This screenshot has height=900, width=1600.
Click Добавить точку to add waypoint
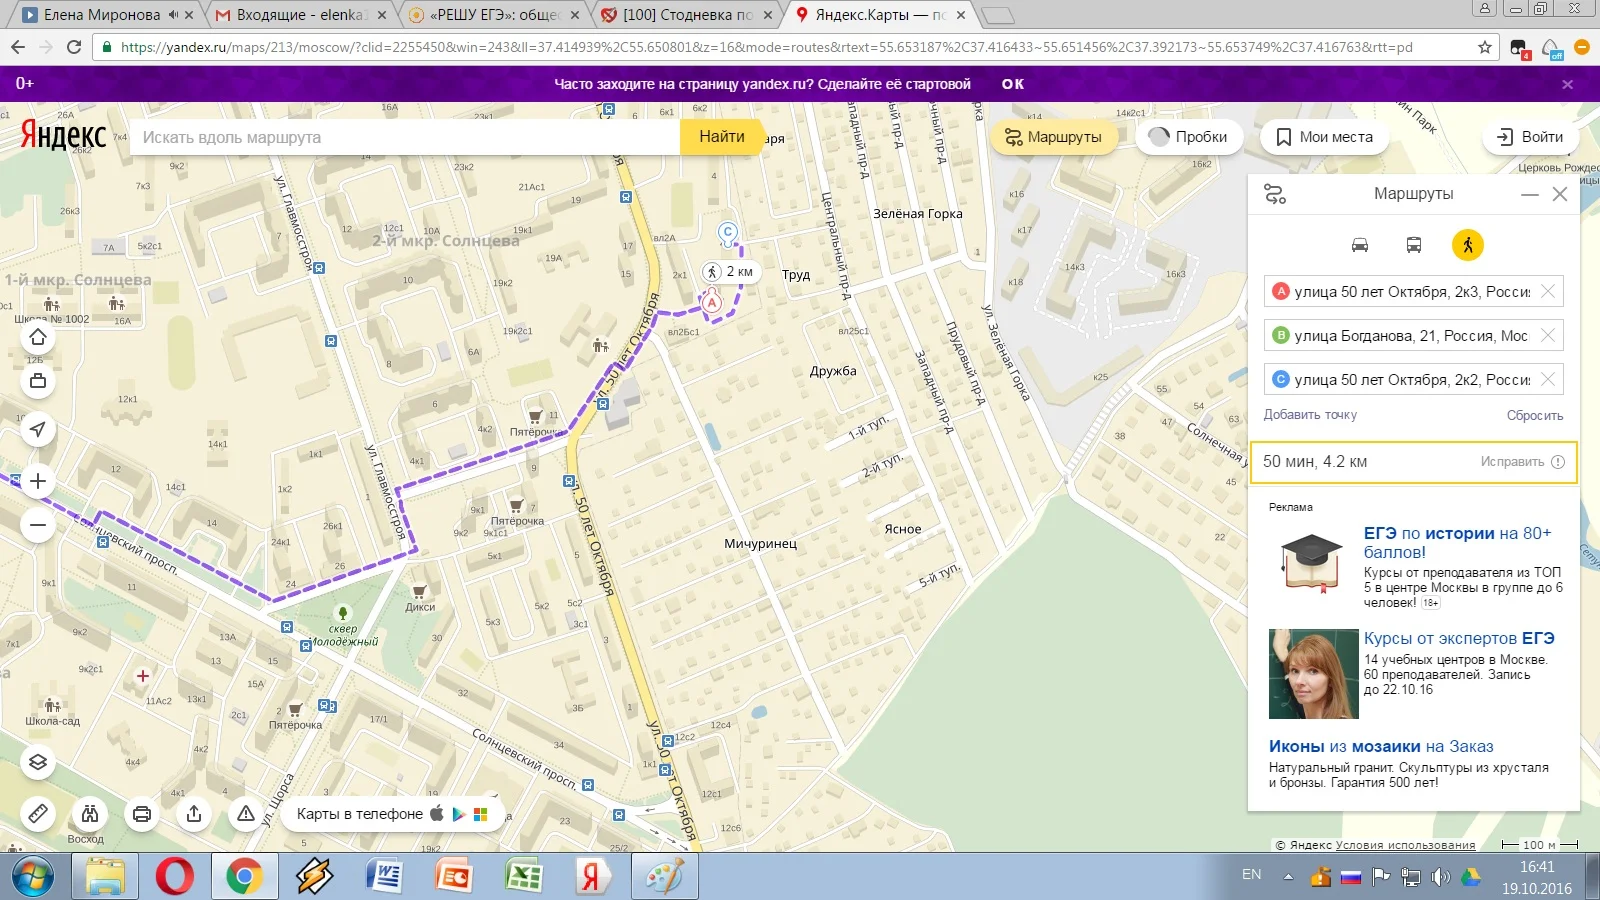point(1310,415)
